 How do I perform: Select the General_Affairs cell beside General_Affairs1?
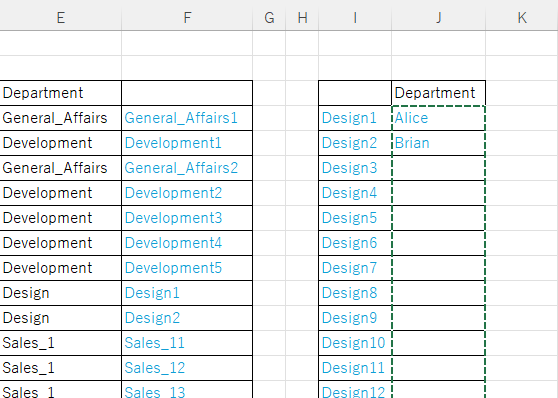tap(60, 118)
